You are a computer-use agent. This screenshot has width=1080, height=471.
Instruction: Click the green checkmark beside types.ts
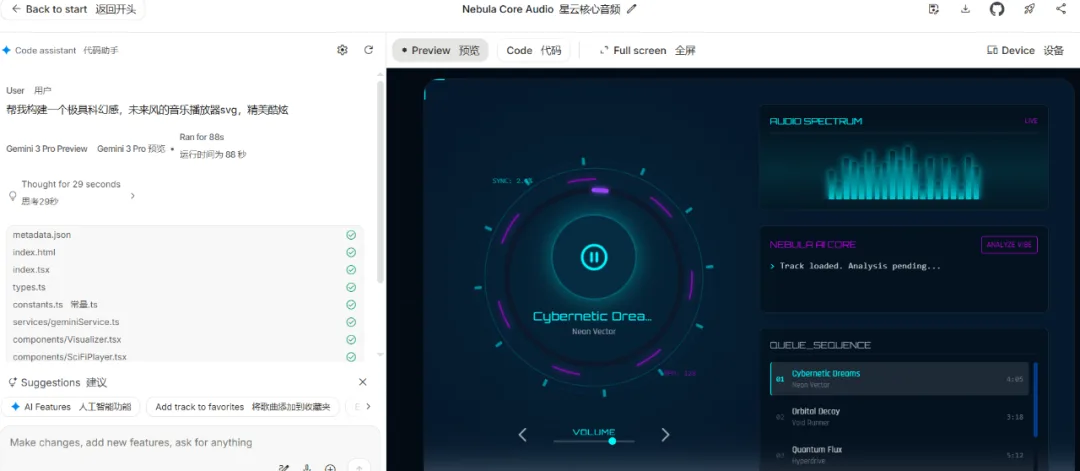pos(351,287)
